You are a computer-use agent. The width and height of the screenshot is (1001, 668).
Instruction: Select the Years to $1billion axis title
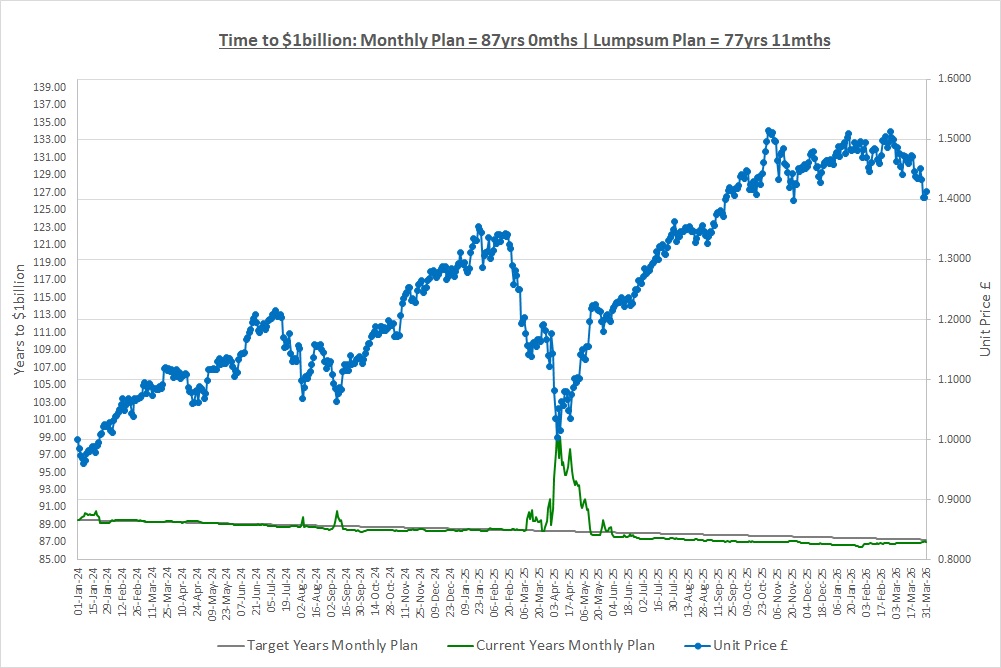20,320
